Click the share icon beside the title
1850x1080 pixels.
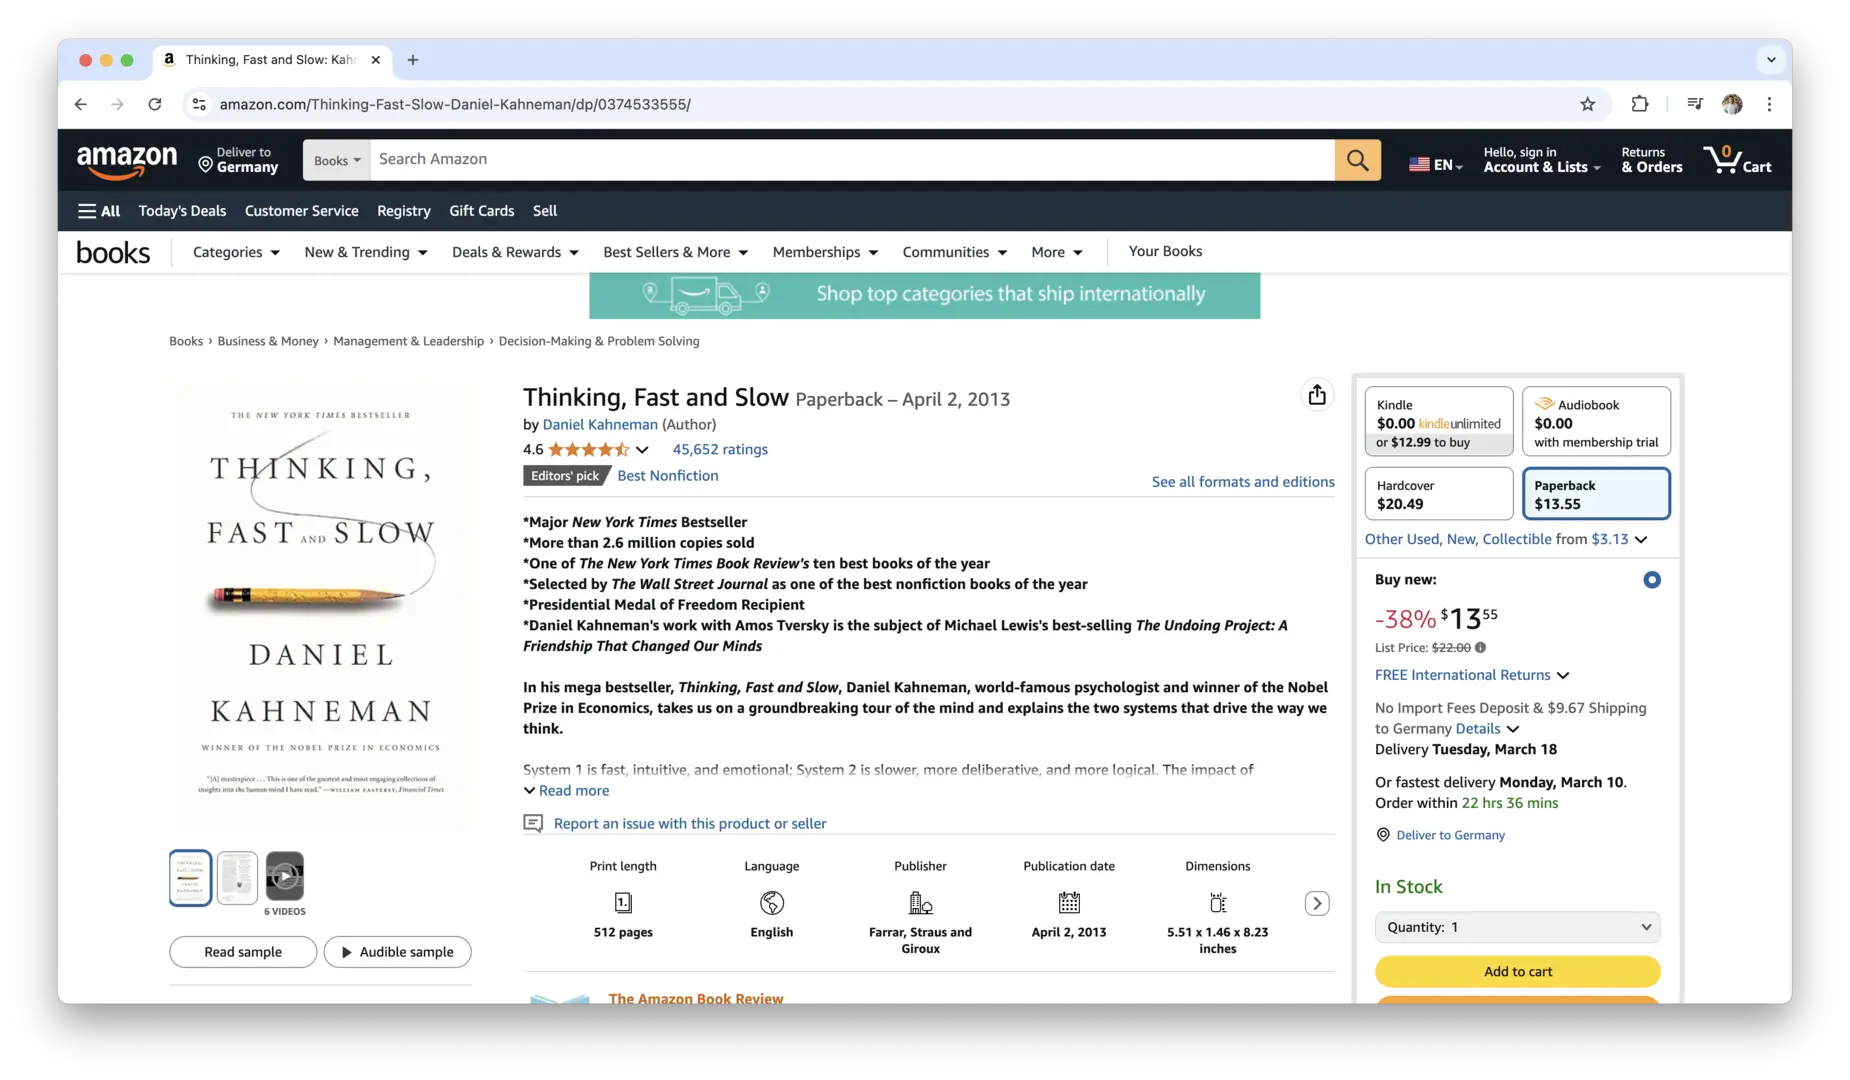[x=1317, y=395]
